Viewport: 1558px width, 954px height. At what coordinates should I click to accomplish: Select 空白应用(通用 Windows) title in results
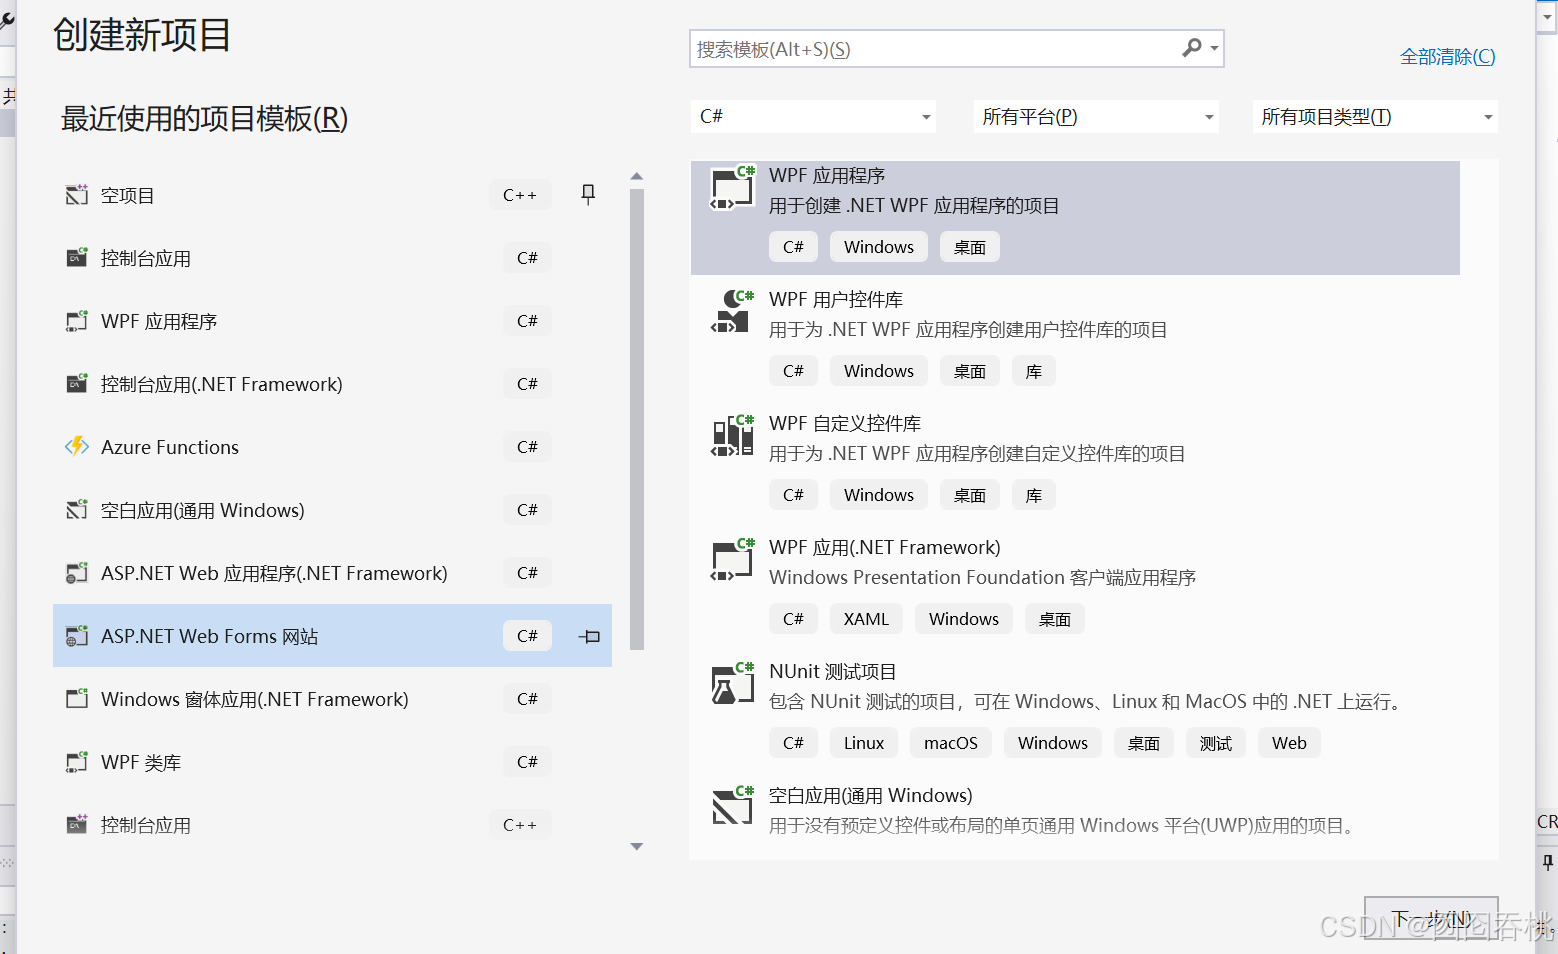tap(871, 796)
